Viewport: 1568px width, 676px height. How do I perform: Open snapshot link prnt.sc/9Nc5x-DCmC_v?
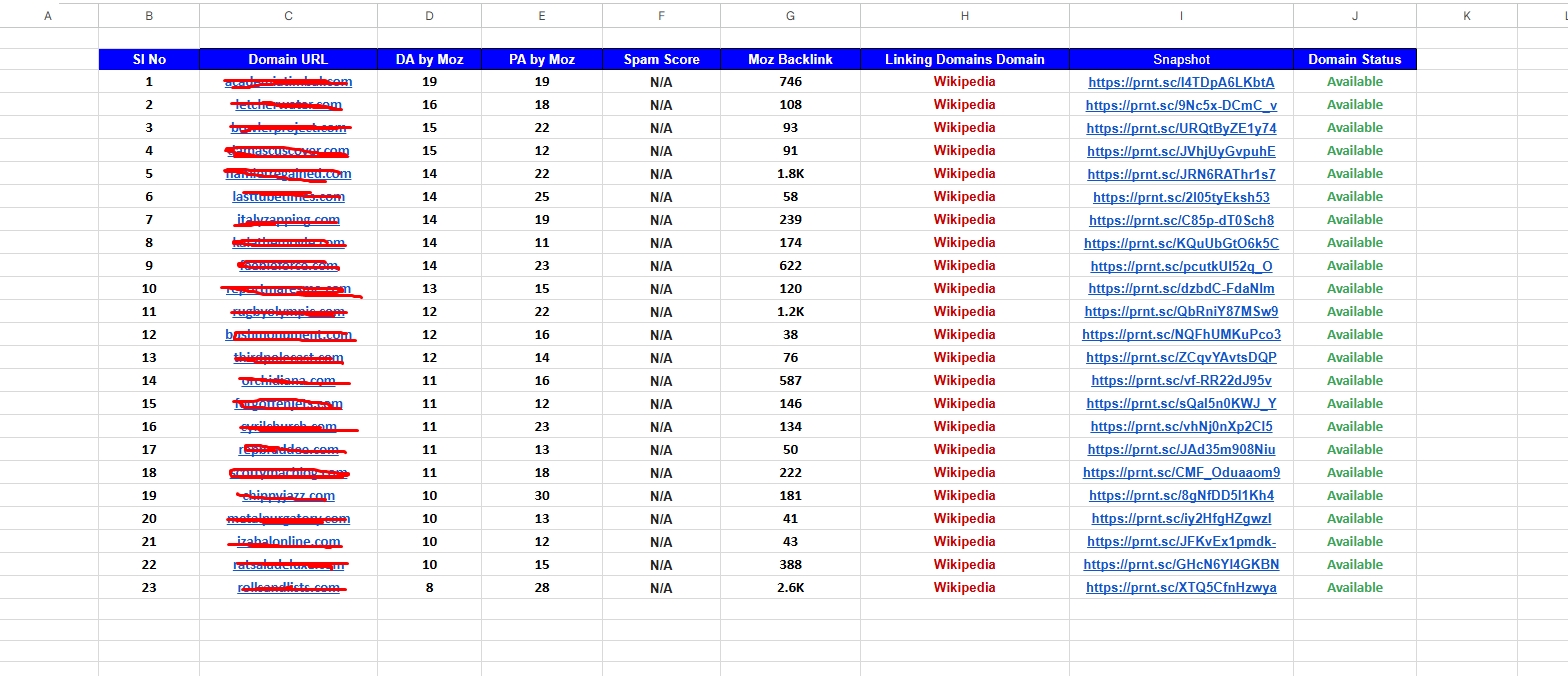tap(1181, 105)
